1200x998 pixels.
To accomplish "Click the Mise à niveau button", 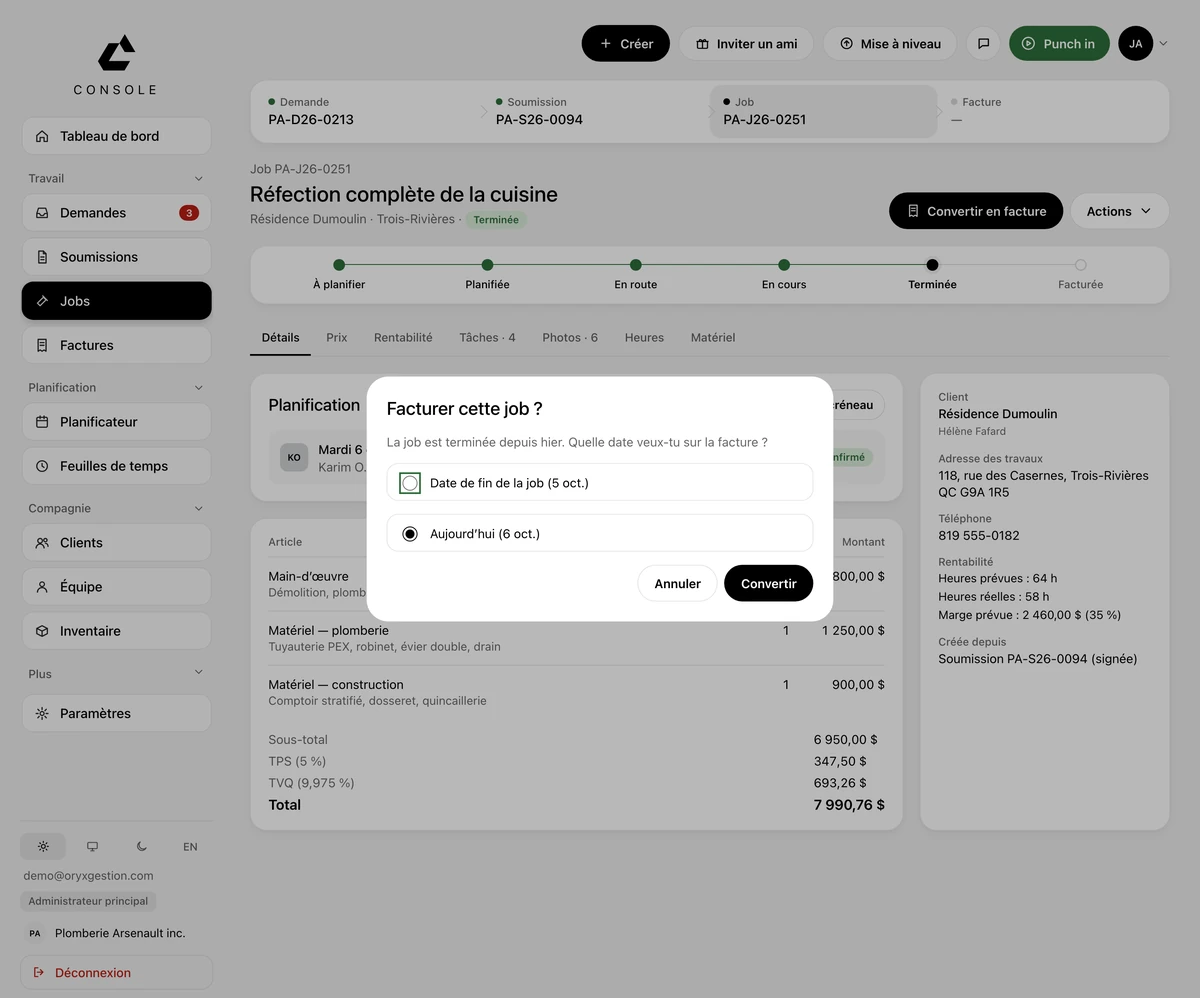I will (890, 44).
